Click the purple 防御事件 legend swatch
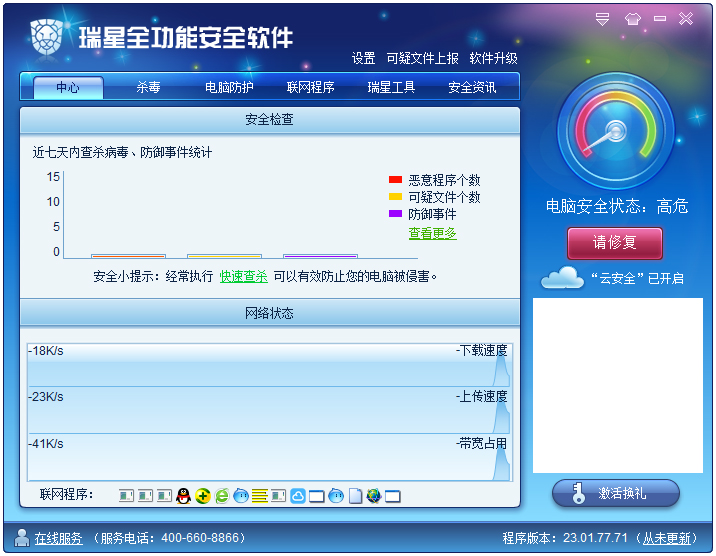 [x=395, y=213]
